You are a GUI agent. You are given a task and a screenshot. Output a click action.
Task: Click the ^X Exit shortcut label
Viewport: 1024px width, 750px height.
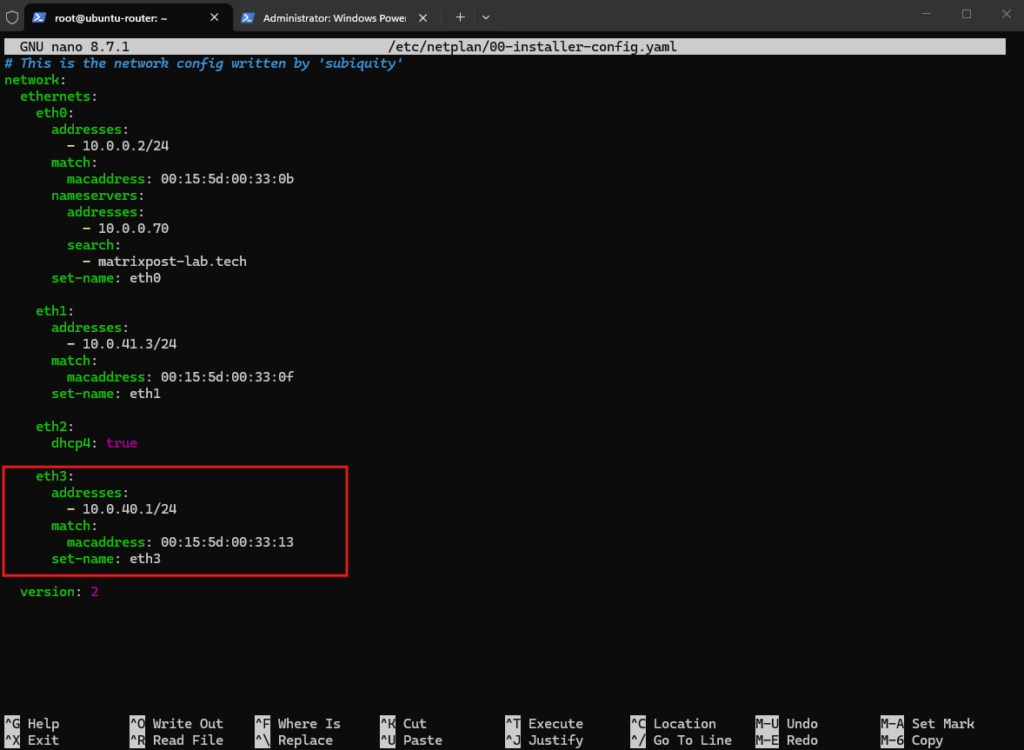[x=32, y=740]
